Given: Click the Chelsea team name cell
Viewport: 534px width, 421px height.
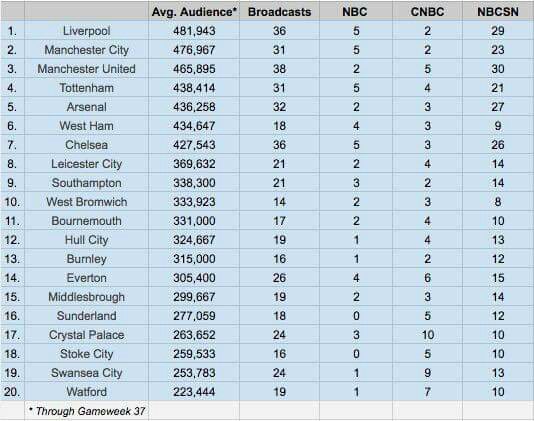Looking at the screenshot, I should [87, 145].
